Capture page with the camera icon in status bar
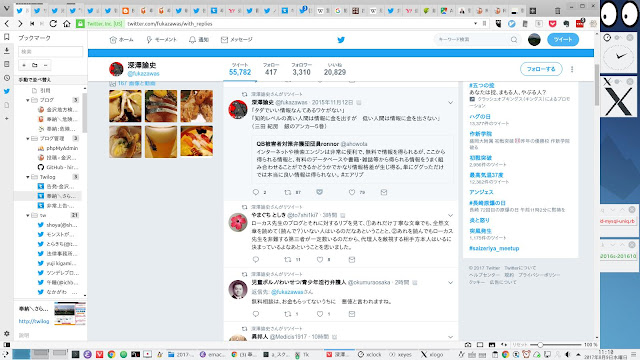 [468, 345]
